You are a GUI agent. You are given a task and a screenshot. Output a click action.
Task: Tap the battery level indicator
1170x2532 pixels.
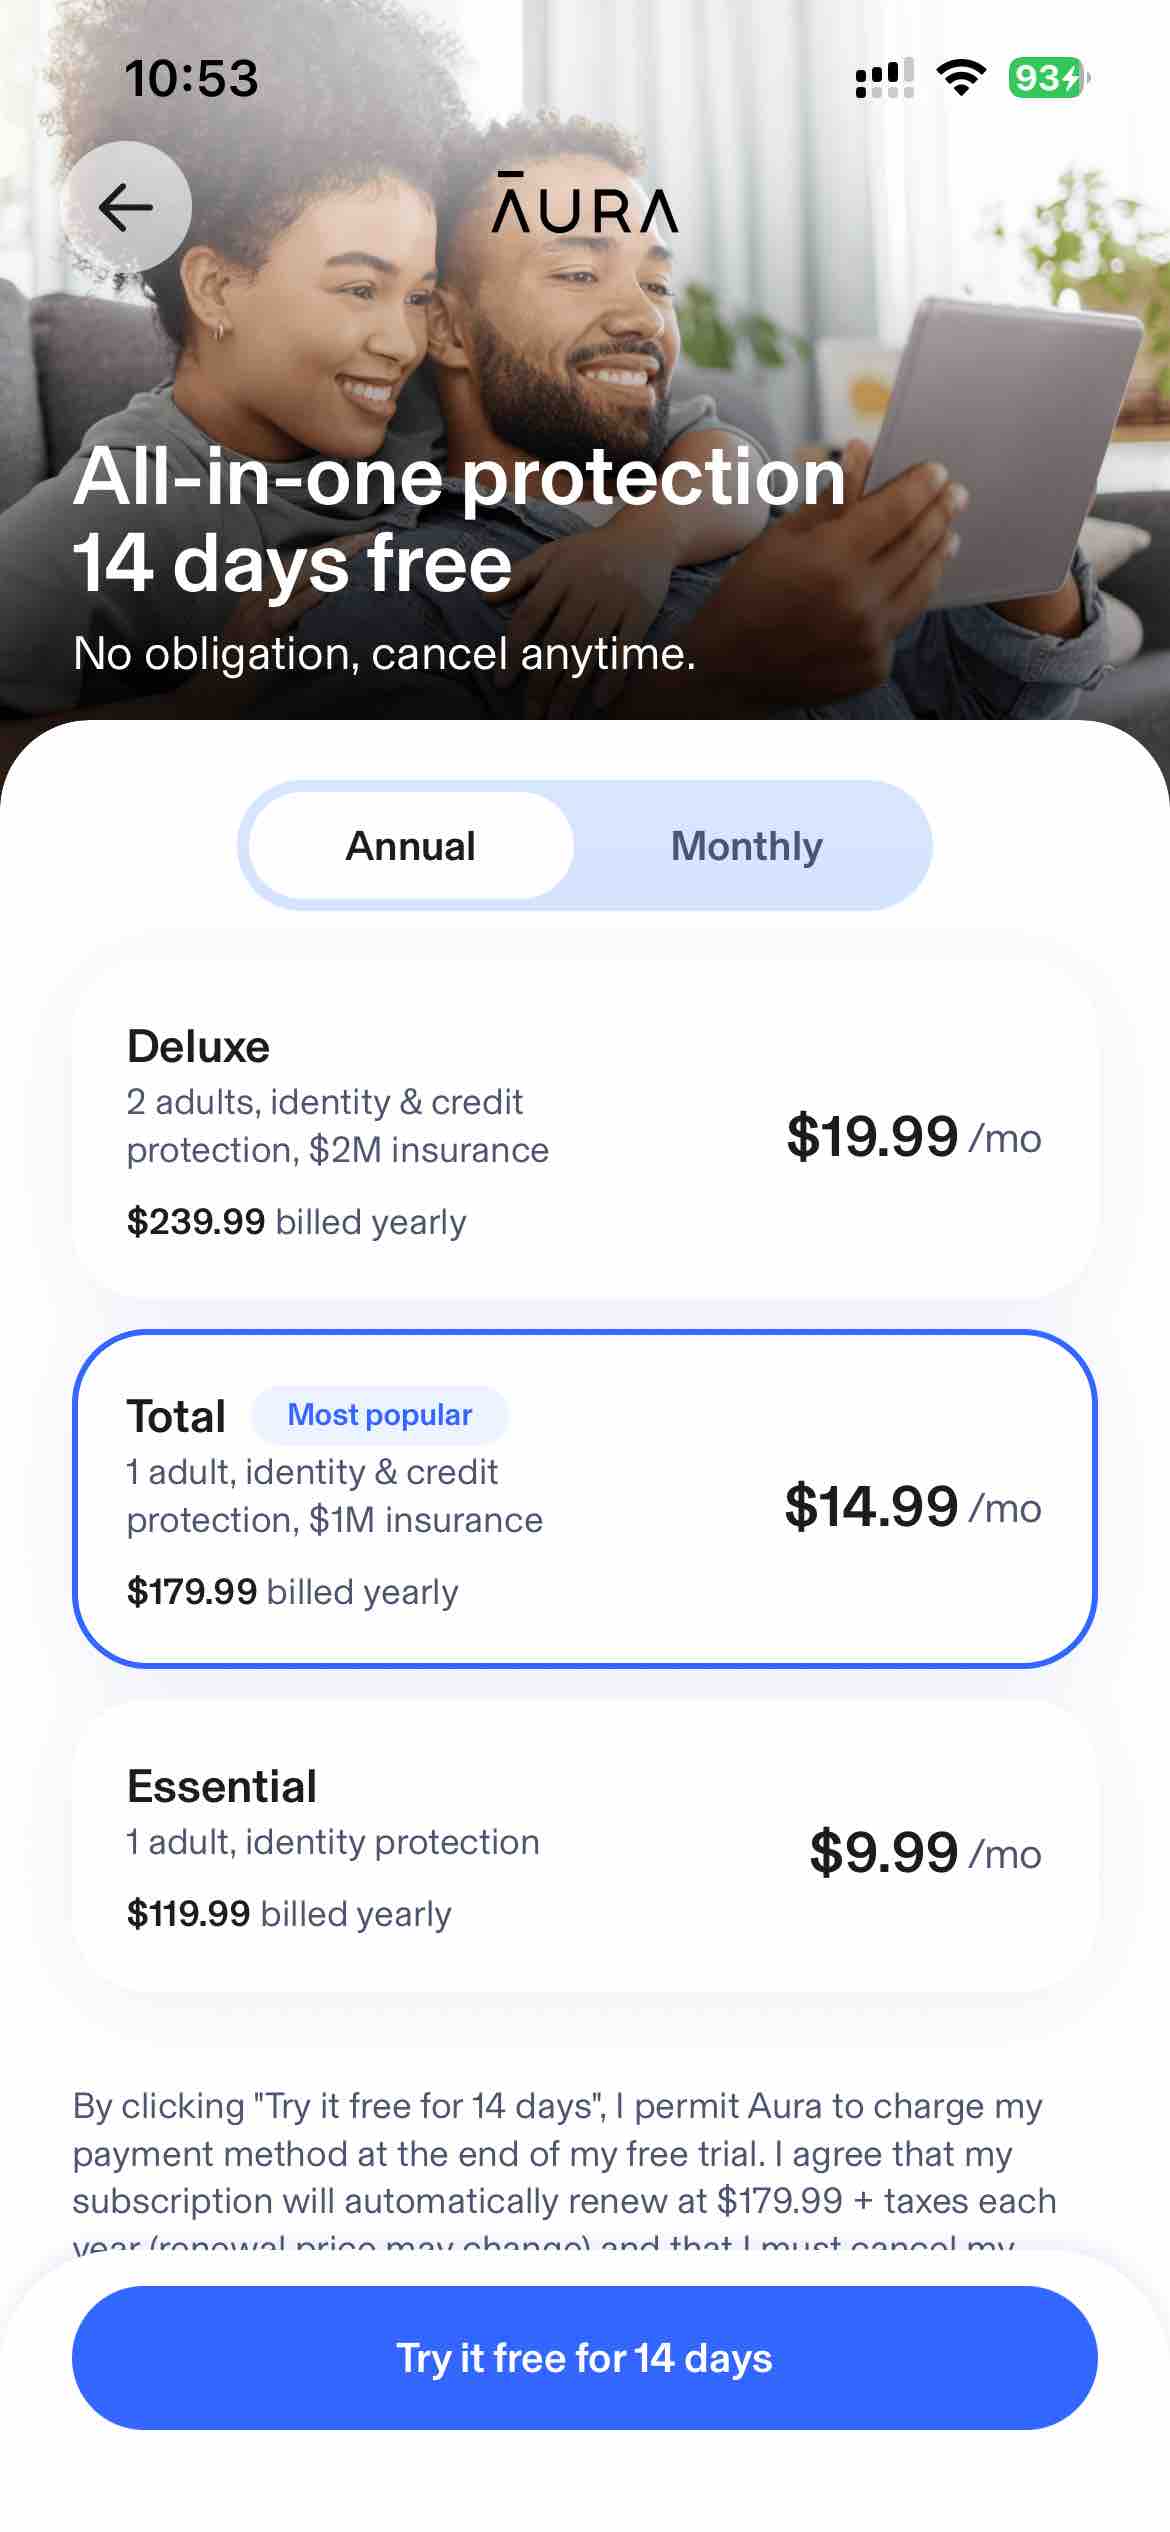click(1048, 77)
